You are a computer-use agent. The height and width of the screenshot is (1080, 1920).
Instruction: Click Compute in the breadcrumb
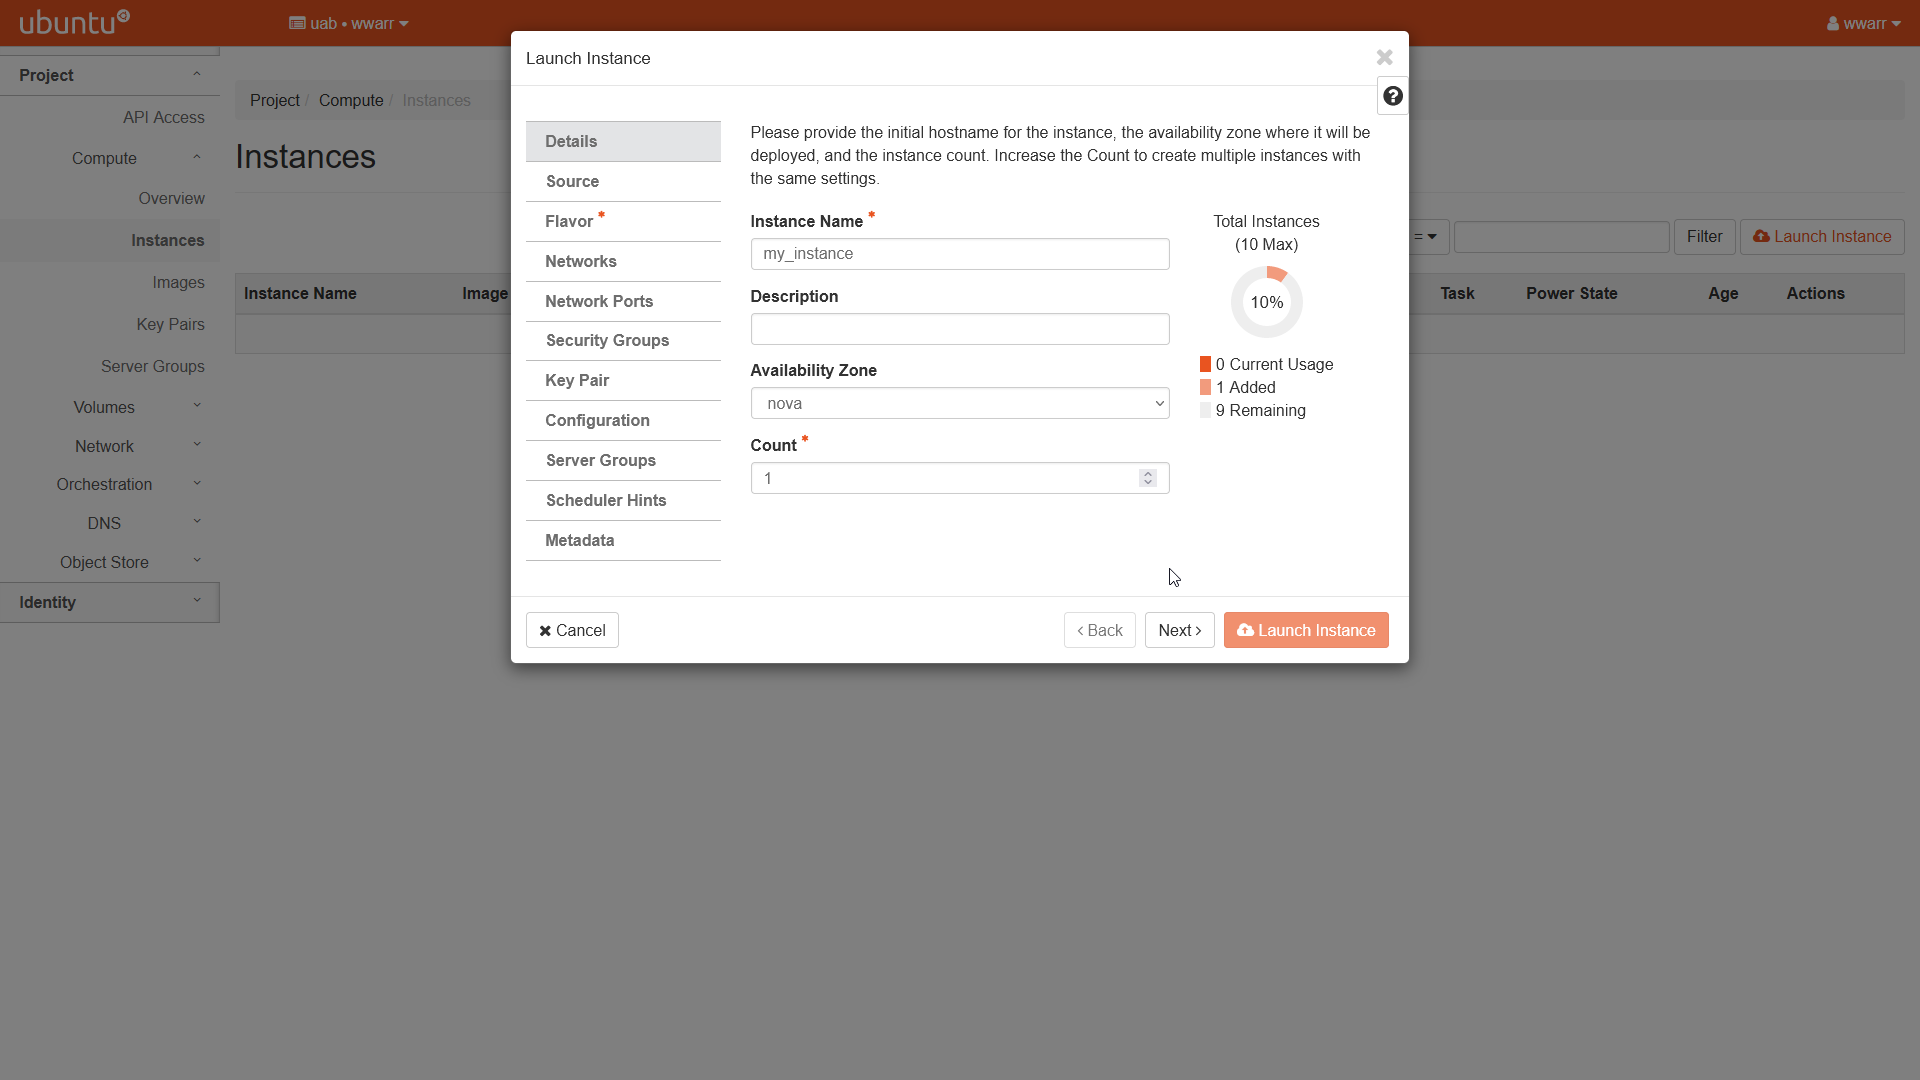(351, 100)
